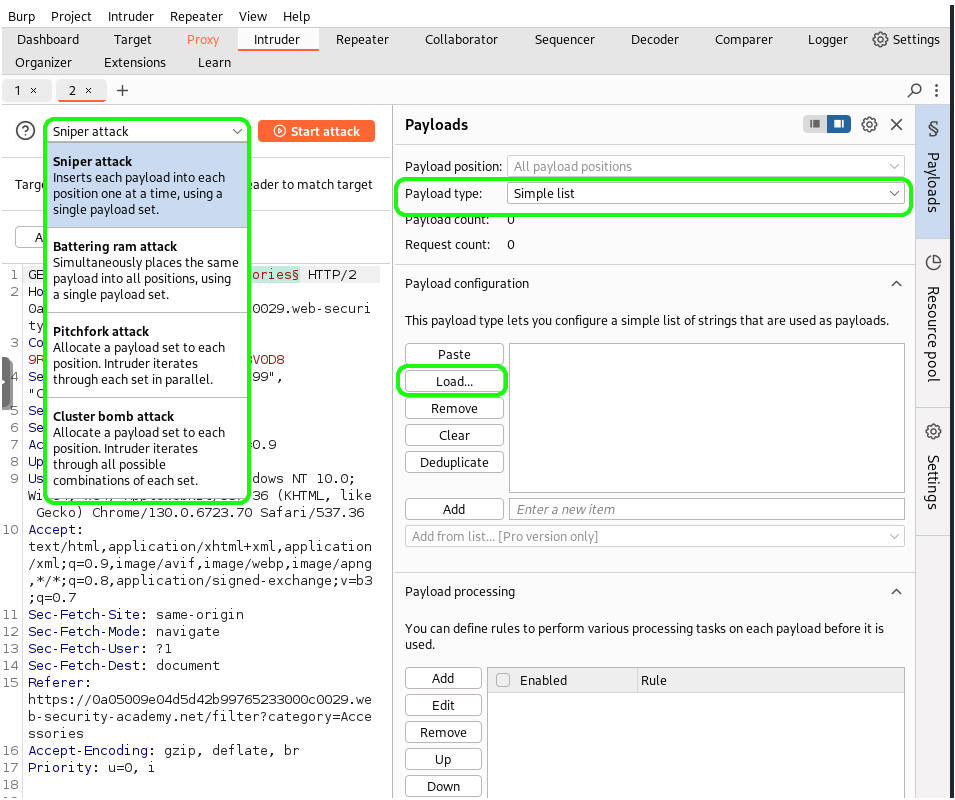955x800 pixels.
Task: Select the Pitchfork attack option
Action: click(x=147, y=356)
